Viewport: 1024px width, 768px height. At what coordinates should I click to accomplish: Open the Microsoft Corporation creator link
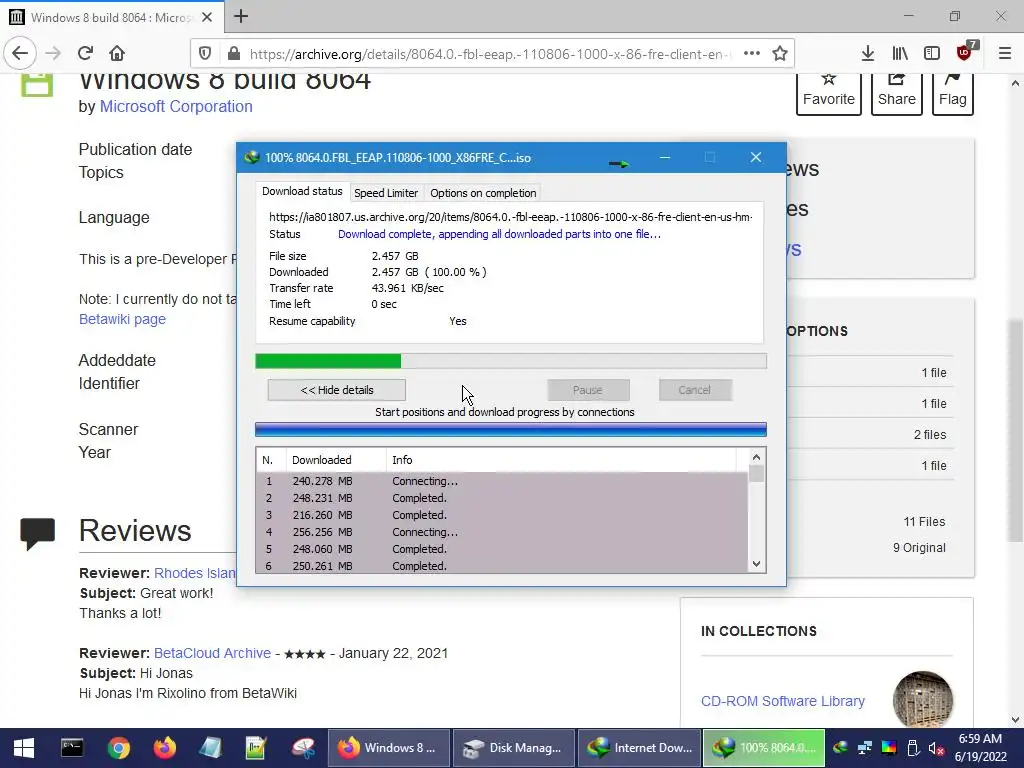coord(176,106)
